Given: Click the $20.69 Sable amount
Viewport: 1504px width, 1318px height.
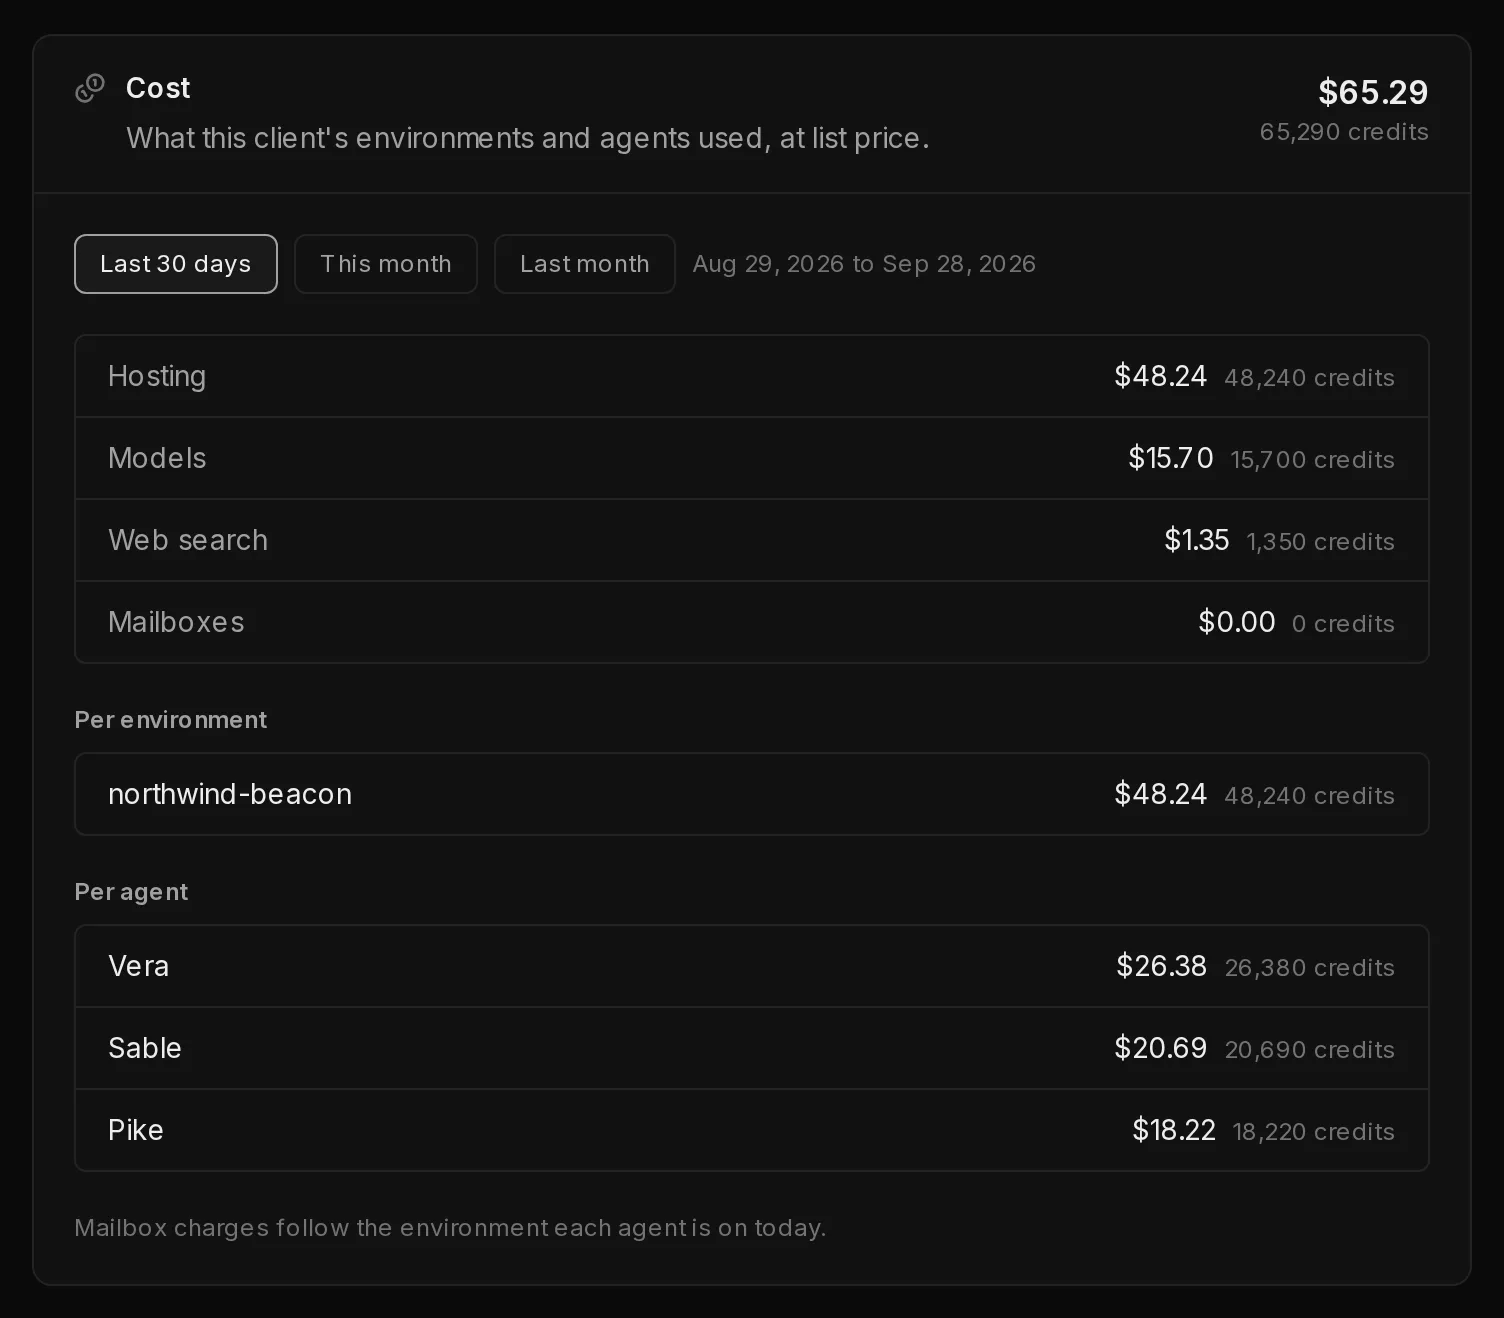Looking at the screenshot, I should 1161,1048.
